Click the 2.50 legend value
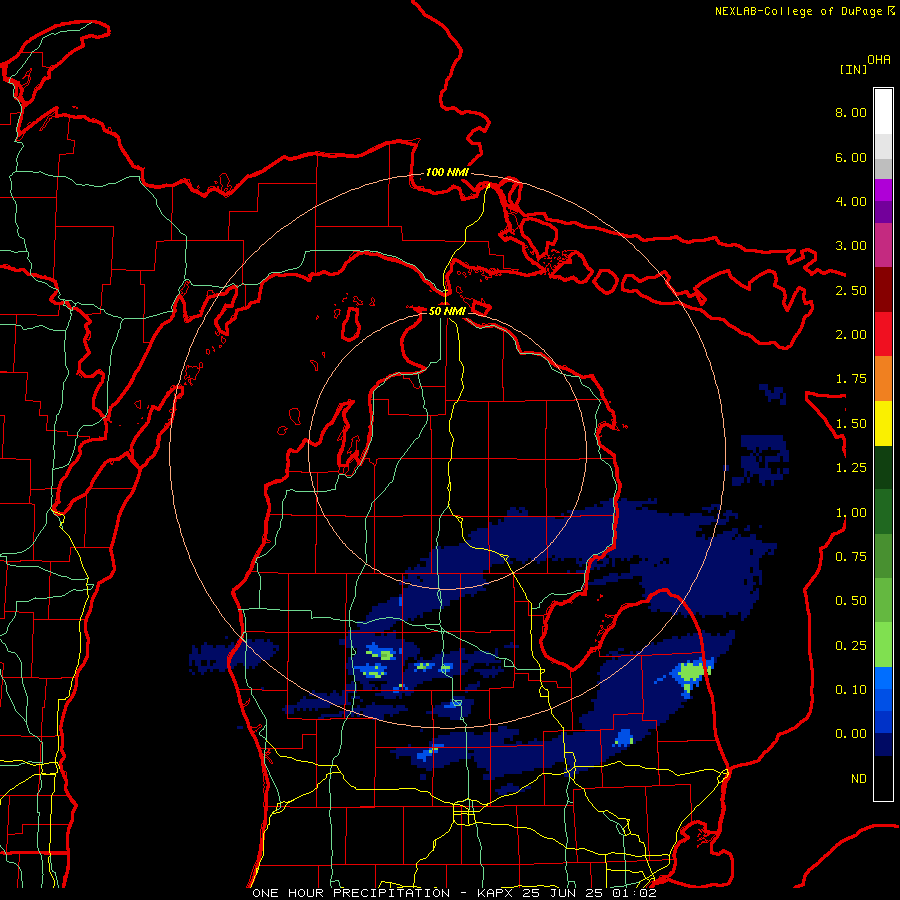 tap(851, 290)
